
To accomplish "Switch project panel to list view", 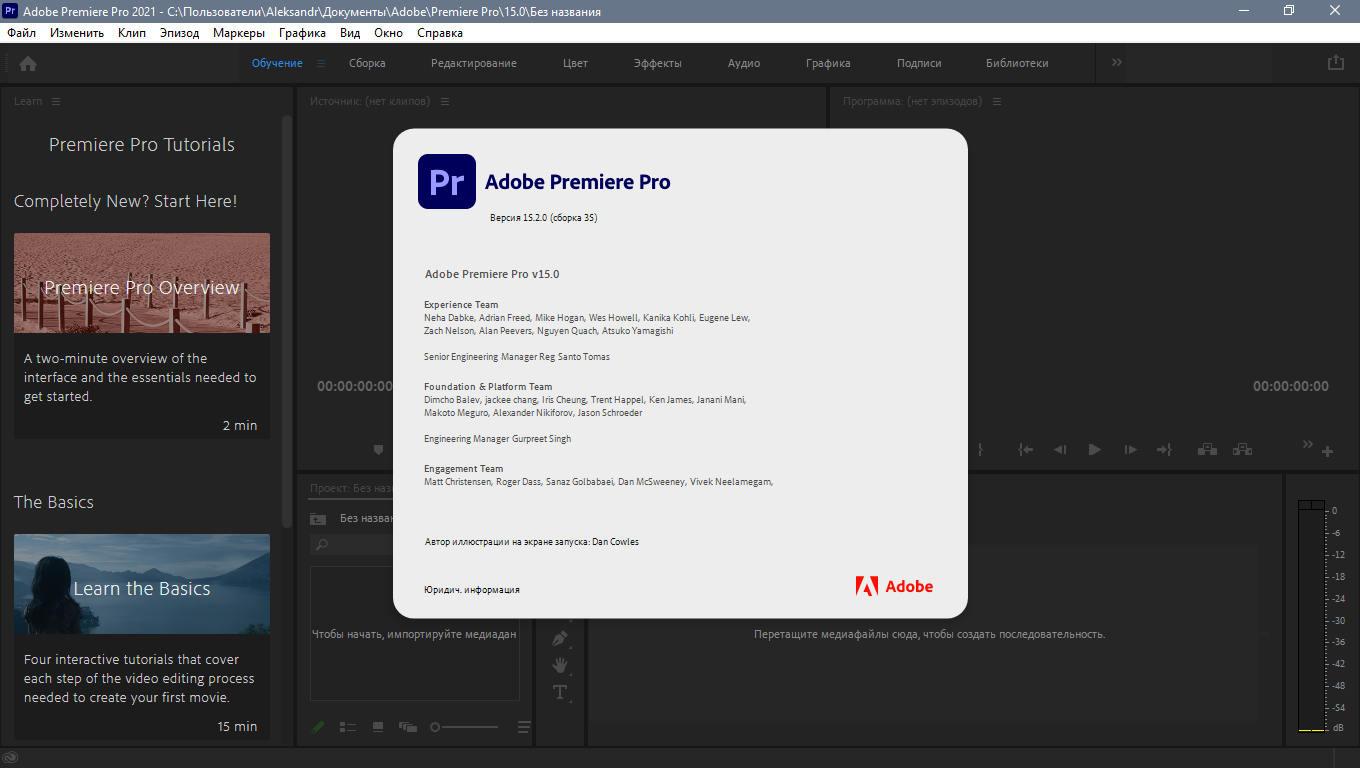I will click(348, 727).
